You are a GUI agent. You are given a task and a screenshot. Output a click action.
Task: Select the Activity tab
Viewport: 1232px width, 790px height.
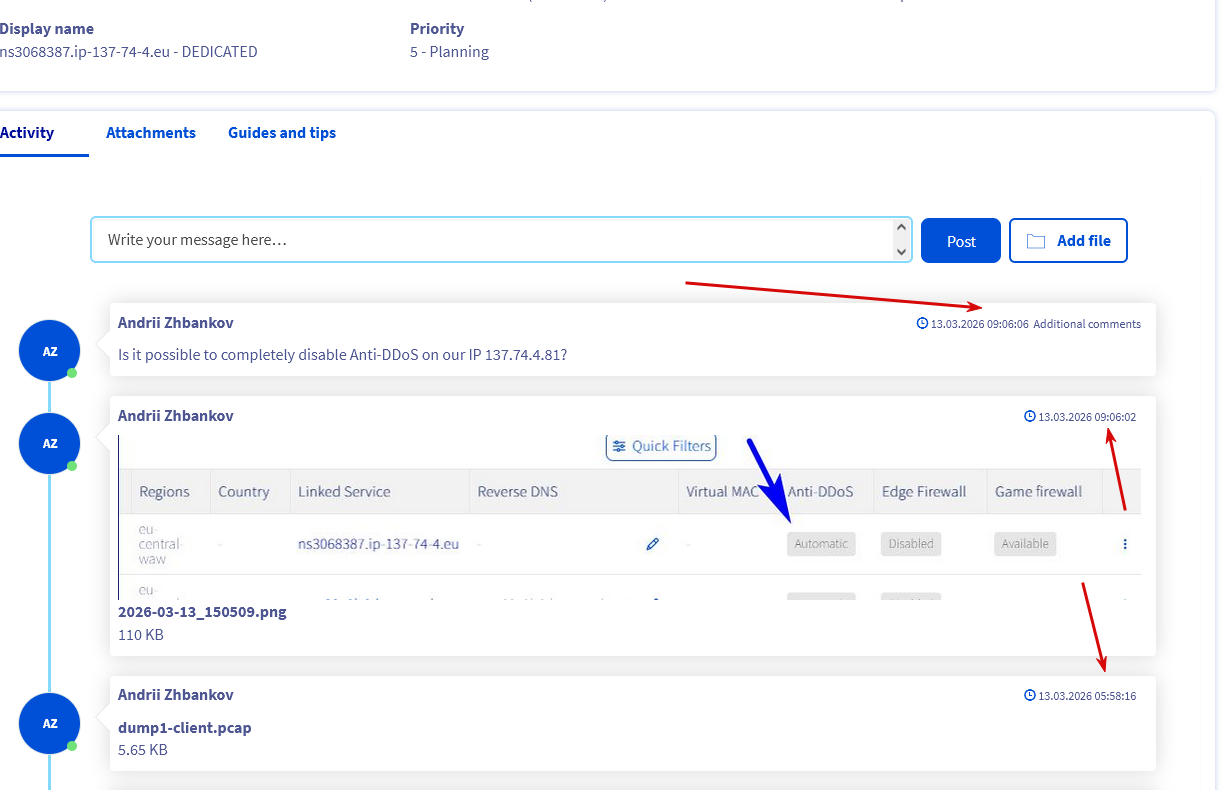point(27,133)
